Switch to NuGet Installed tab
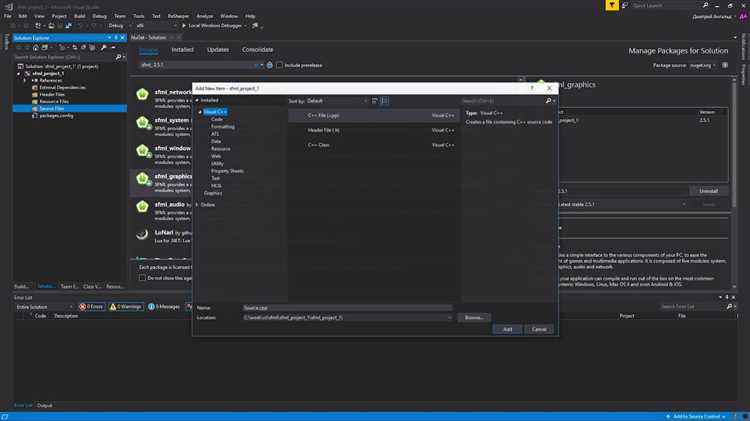750x421 pixels. coord(183,50)
